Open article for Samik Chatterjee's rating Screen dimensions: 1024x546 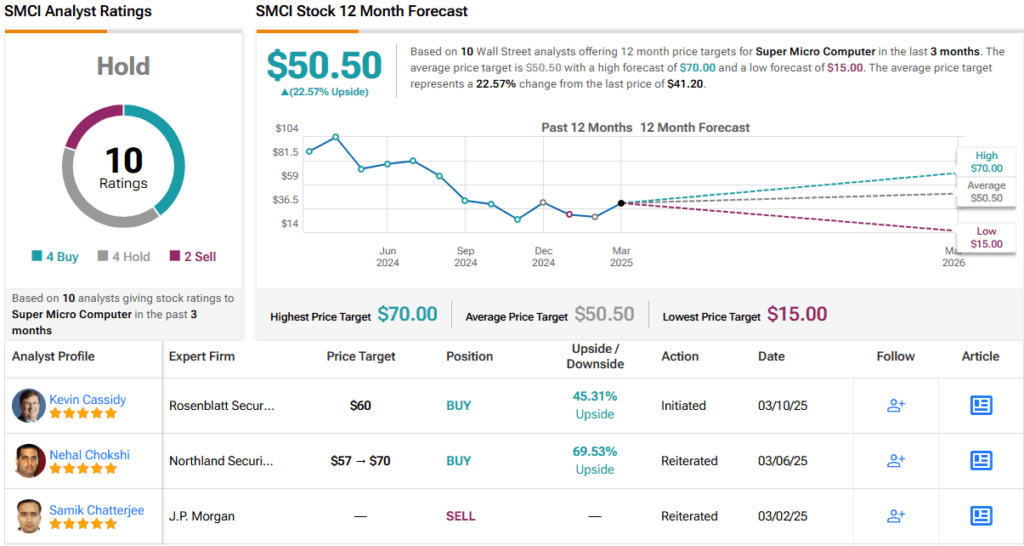pyautogui.click(x=981, y=516)
